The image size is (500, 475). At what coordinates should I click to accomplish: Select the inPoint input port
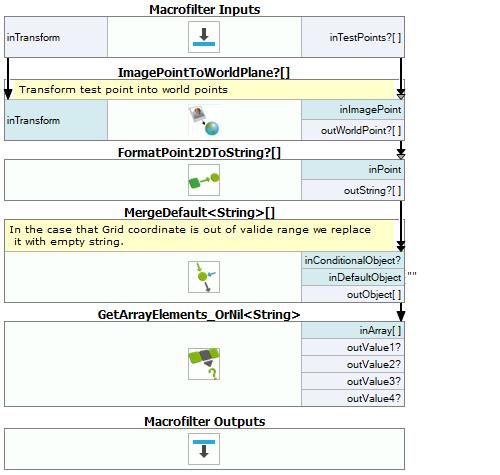pos(353,170)
